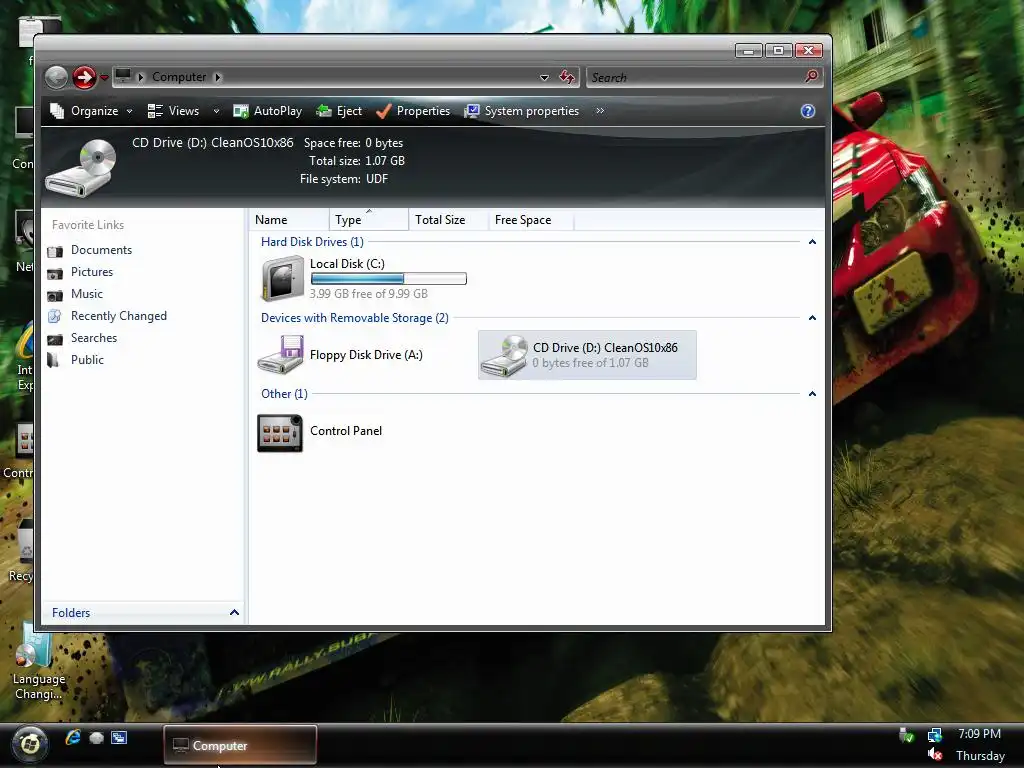Viewport: 1024px width, 768px height.
Task: Collapse the Devices with Removable Storage group
Action: pos(812,318)
